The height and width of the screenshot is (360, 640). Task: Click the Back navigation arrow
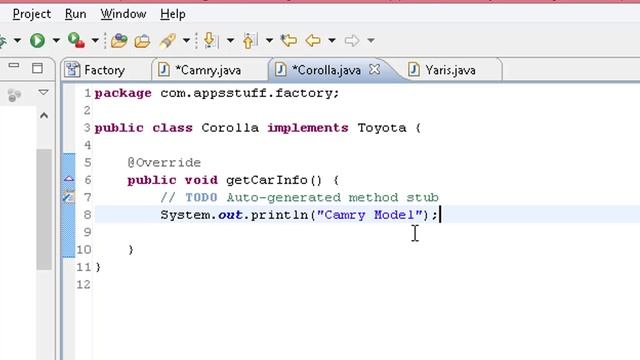(x=313, y=40)
